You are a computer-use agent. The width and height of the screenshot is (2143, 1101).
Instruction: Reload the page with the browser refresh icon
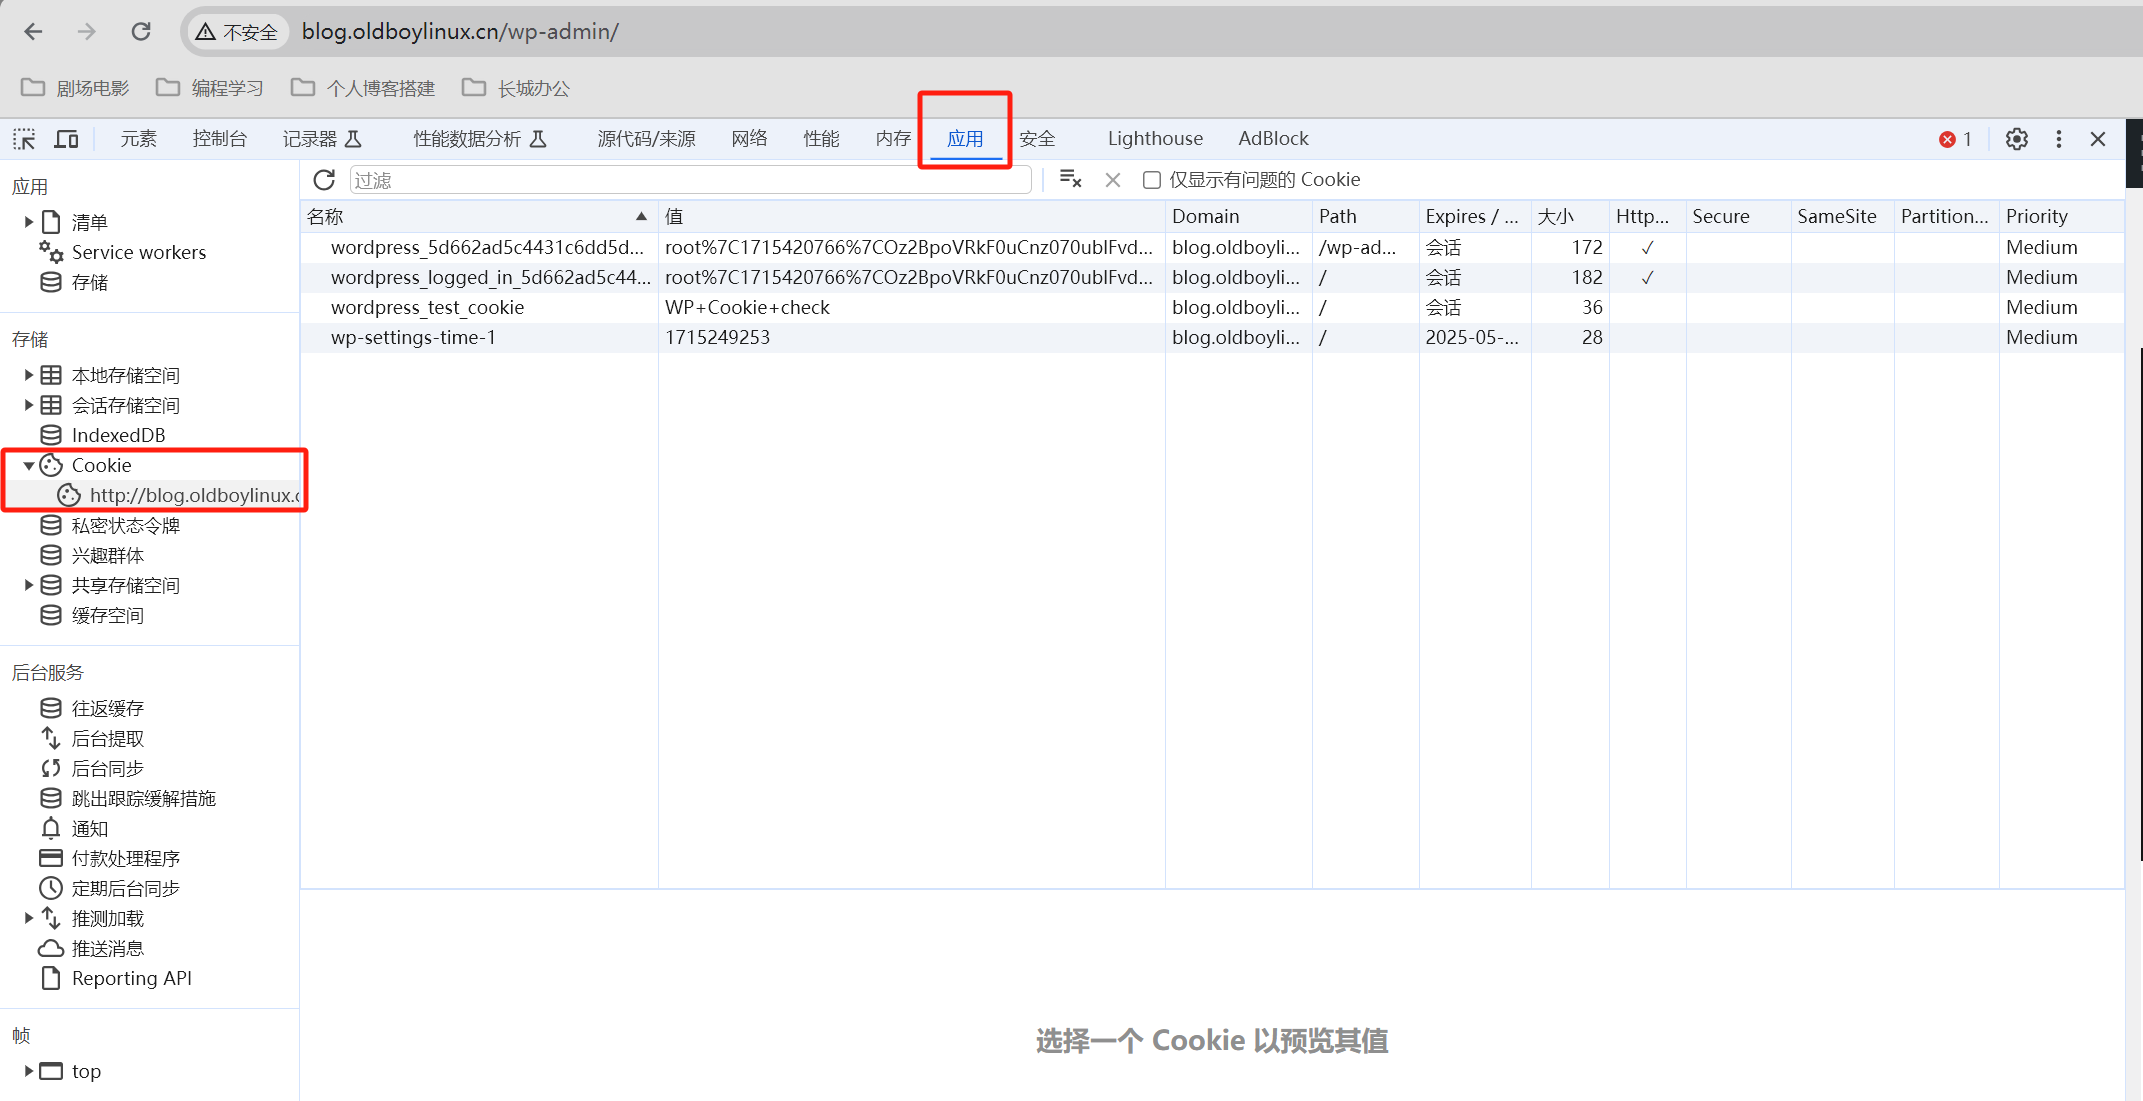141,32
